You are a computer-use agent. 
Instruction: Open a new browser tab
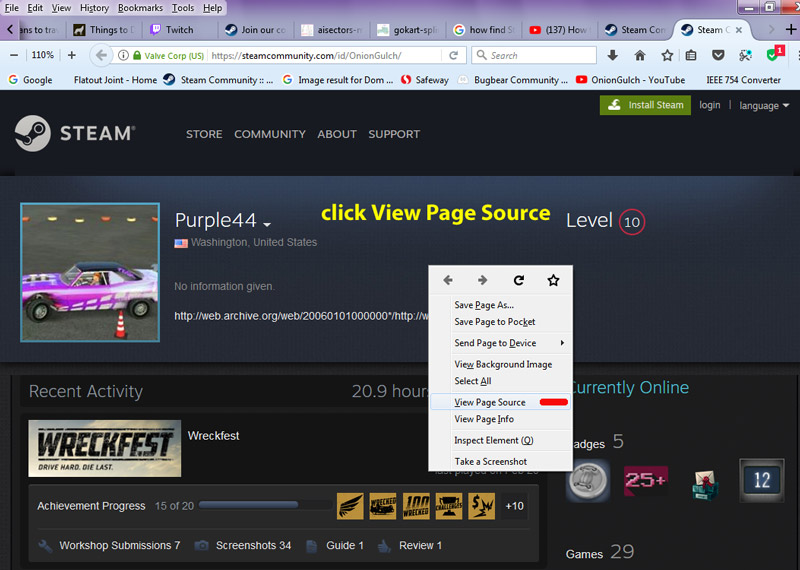(x=790, y=30)
